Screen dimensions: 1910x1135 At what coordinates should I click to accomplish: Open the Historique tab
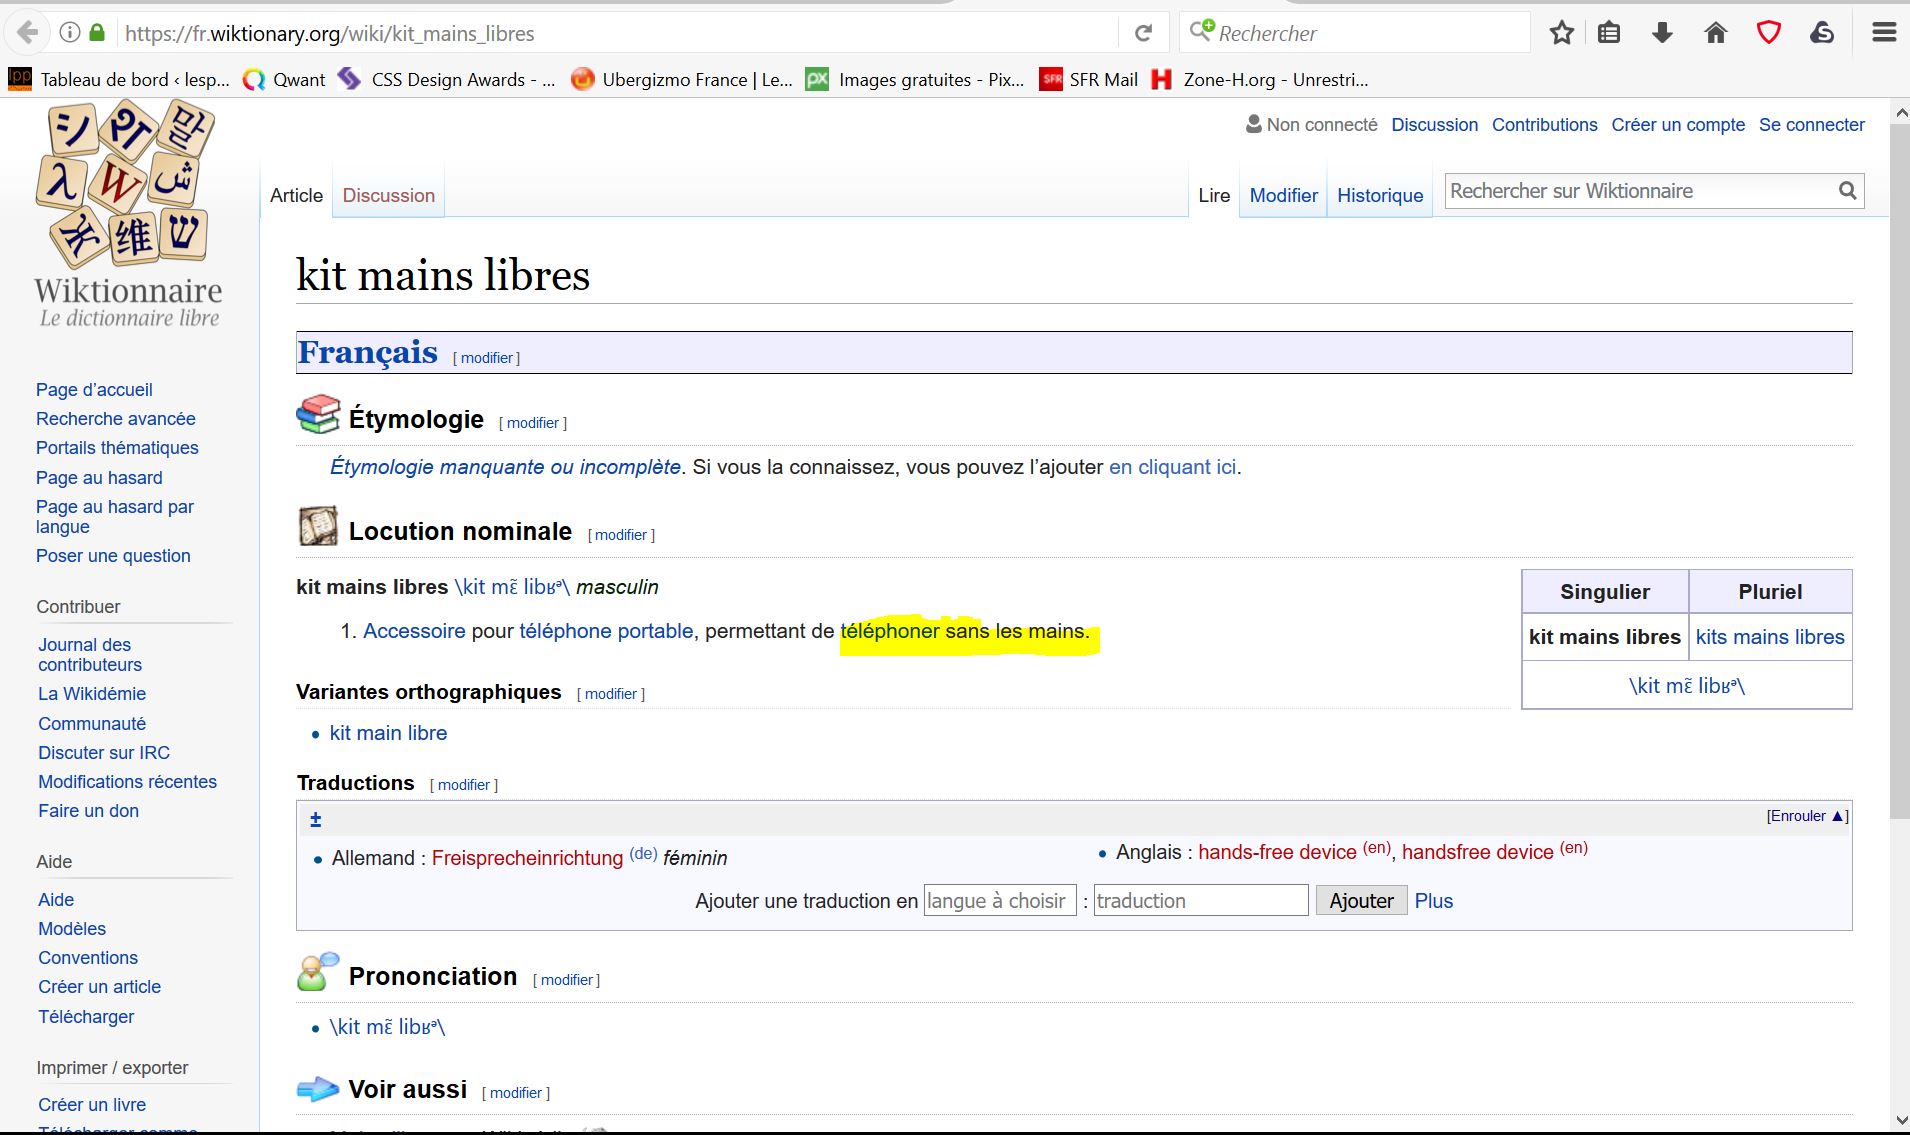pyautogui.click(x=1379, y=196)
